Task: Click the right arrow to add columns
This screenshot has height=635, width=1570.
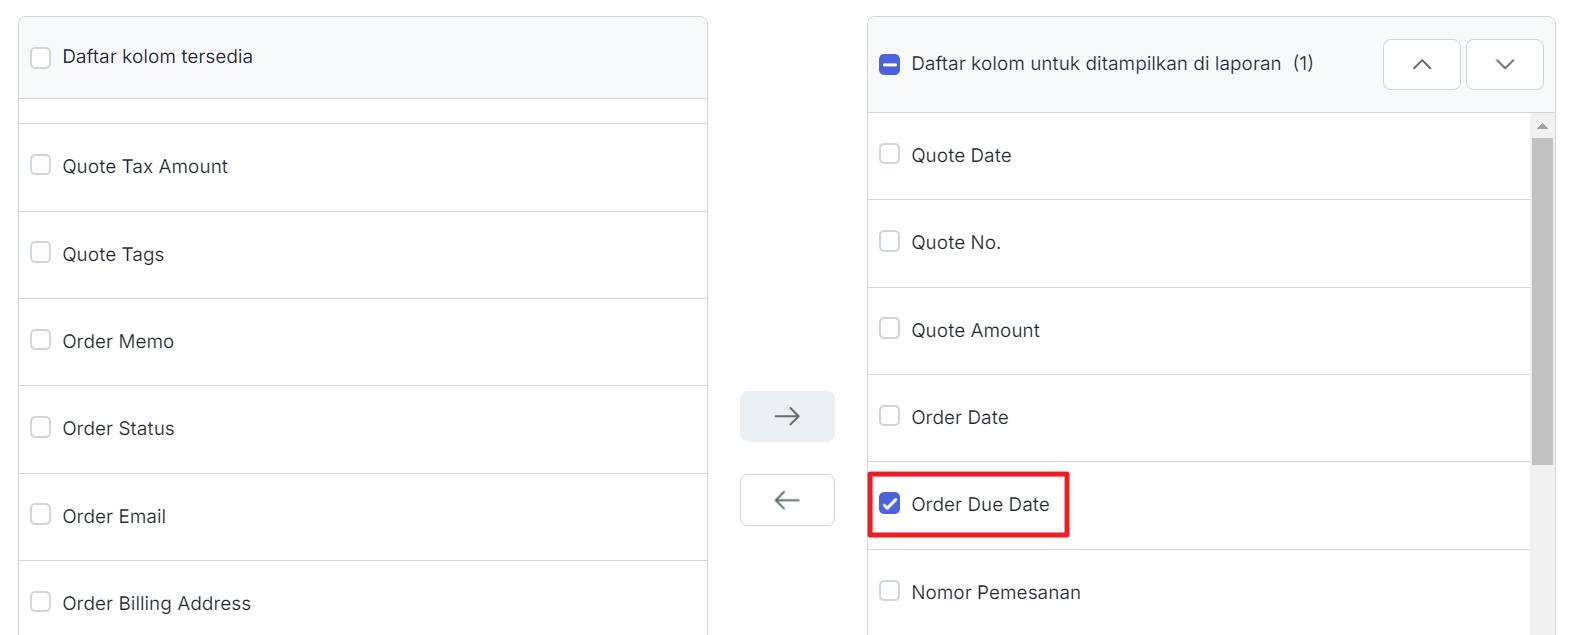Action: pos(787,416)
